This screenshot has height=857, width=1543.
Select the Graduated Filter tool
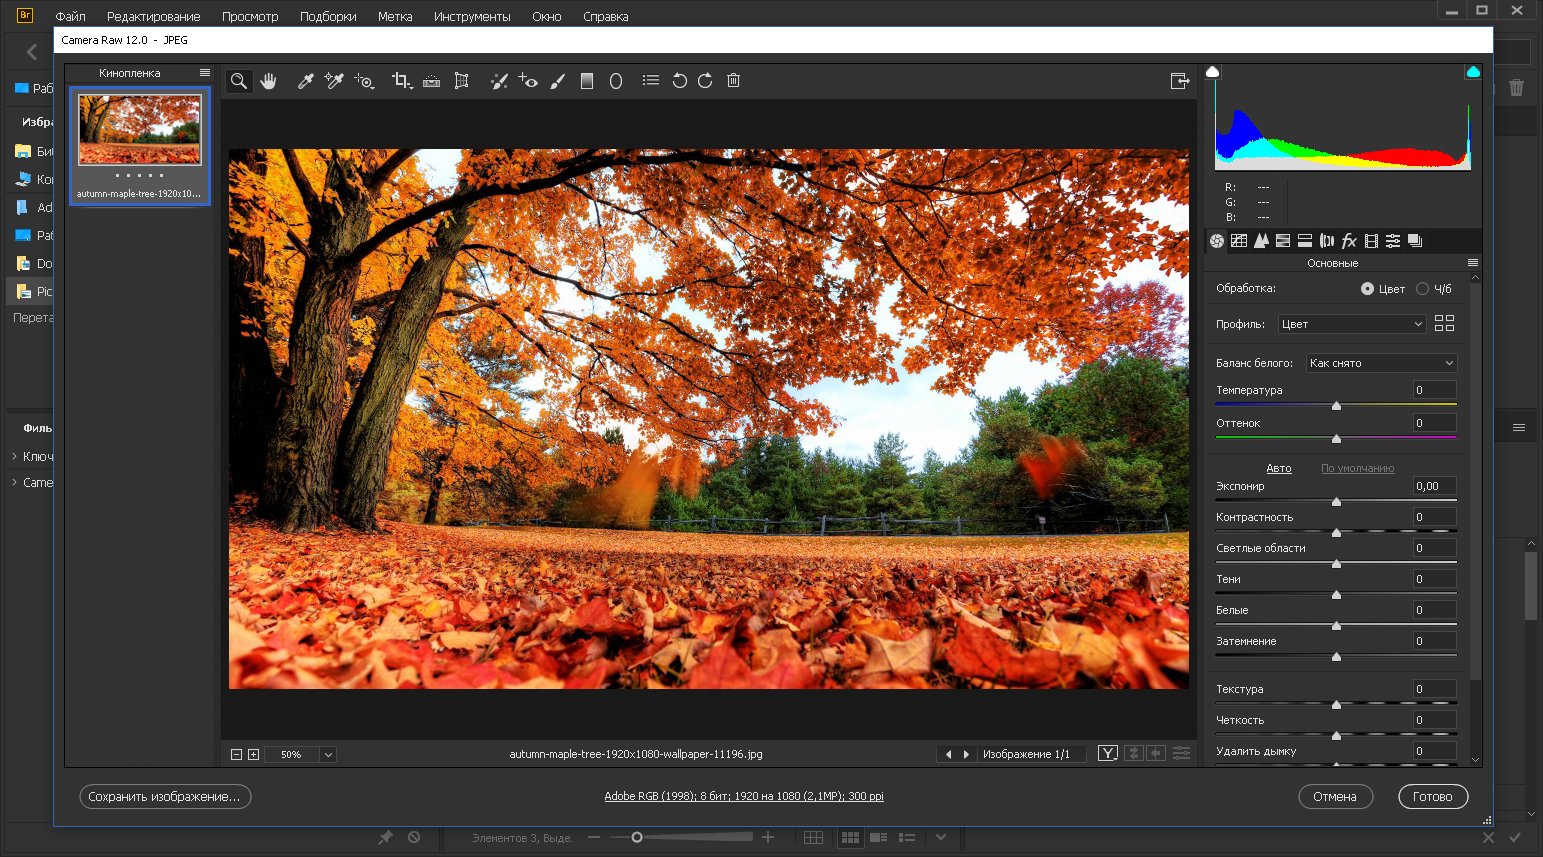click(587, 81)
